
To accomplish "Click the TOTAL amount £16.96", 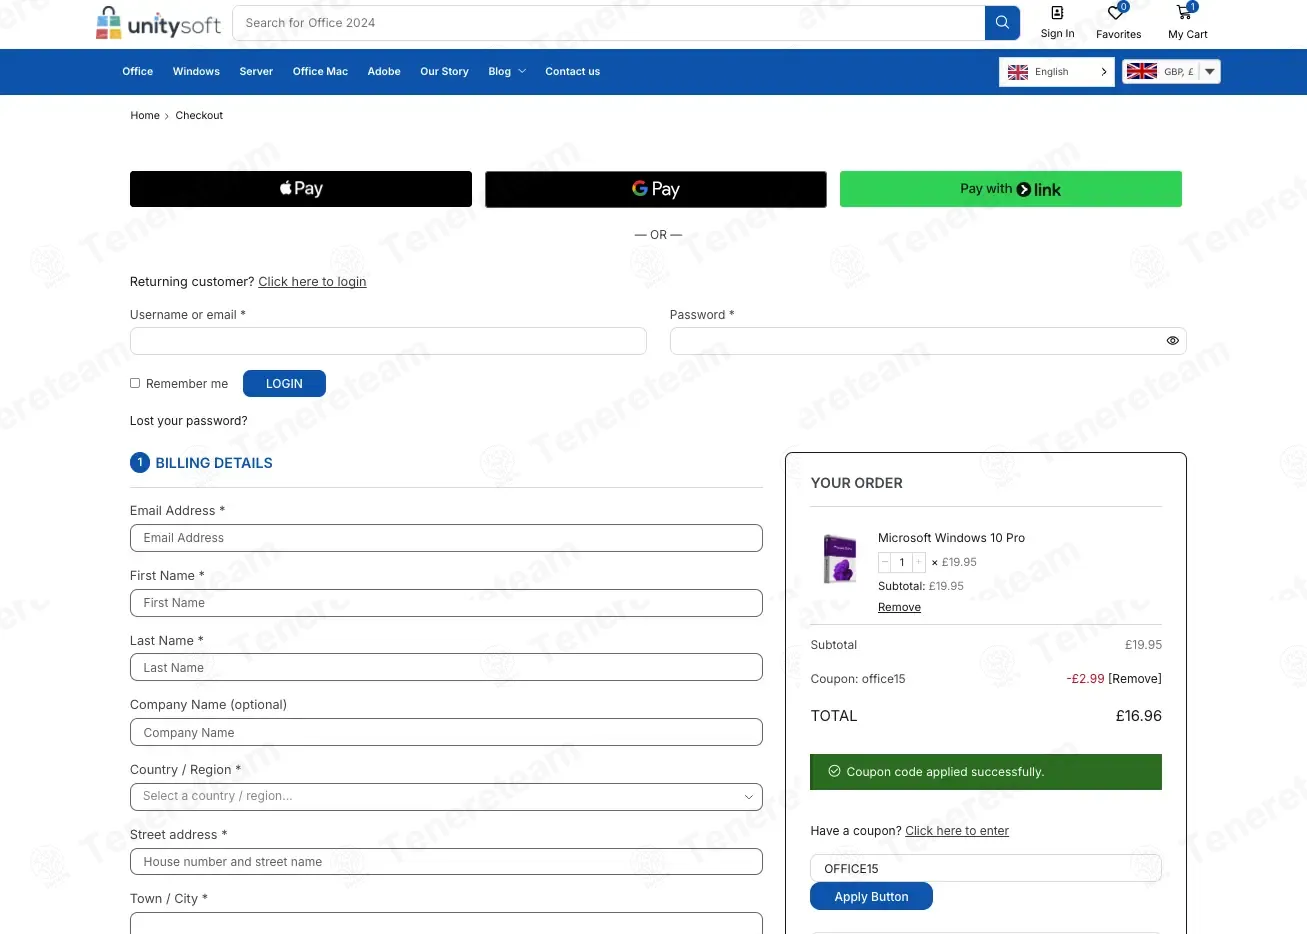I will coord(1139,716).
